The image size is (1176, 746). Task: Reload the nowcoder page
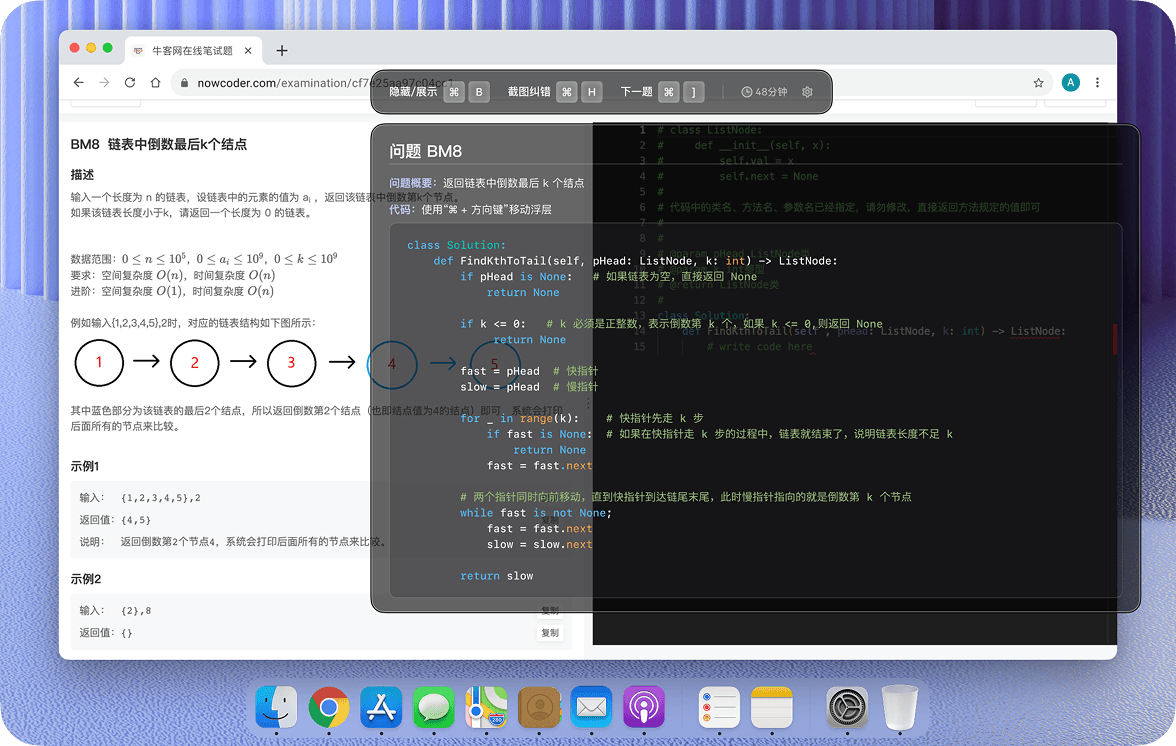point(129,83)
